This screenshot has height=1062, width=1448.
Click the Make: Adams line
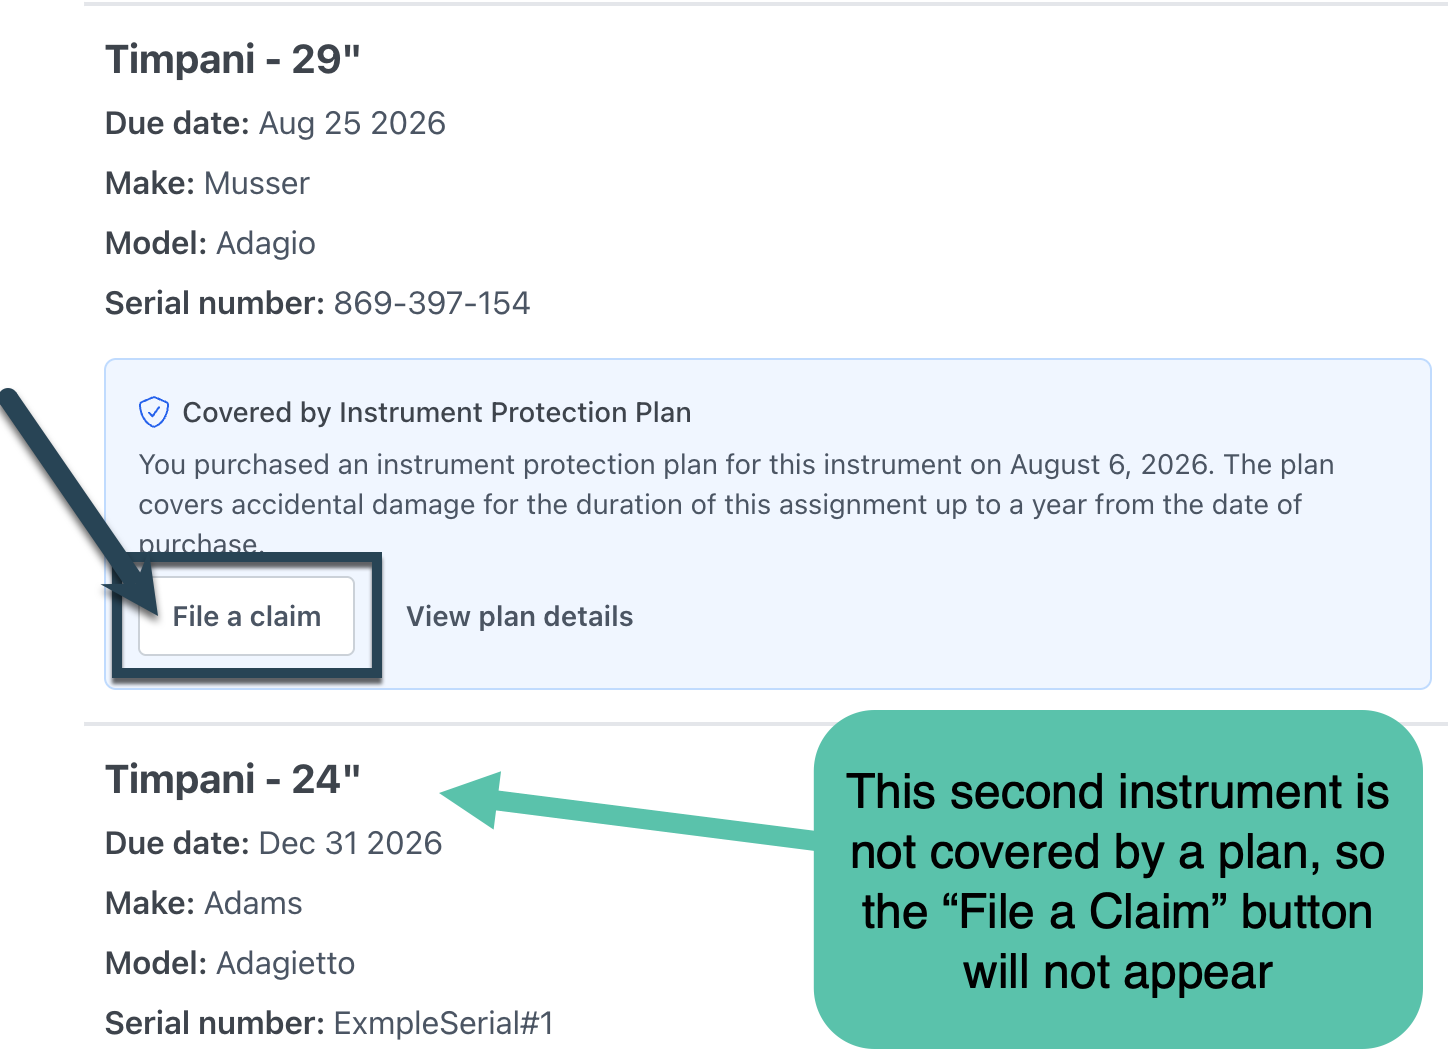click(x=203, y=903)
